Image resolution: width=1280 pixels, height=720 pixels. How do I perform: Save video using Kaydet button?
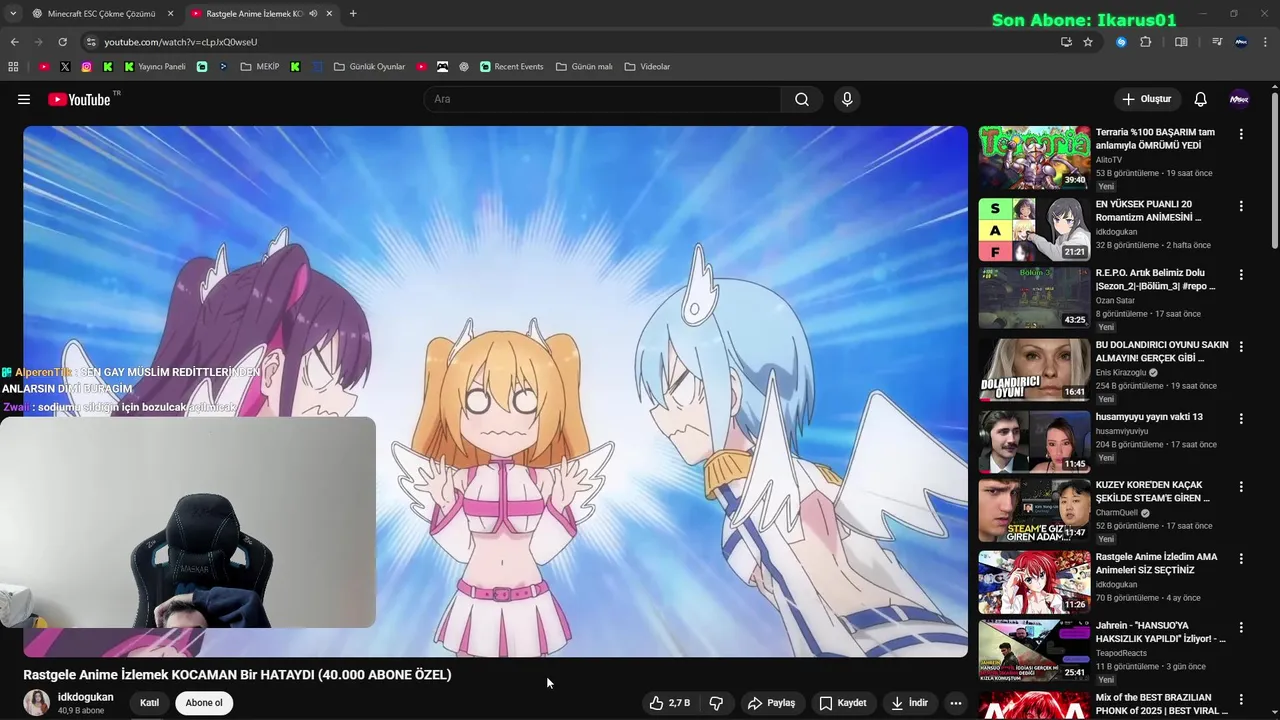tap(843, 703)
